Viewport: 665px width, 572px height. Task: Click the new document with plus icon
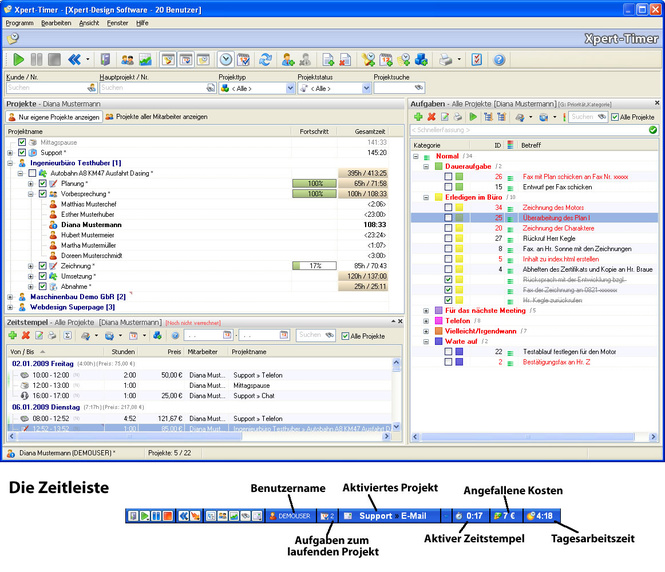click(x=328, y=60)
